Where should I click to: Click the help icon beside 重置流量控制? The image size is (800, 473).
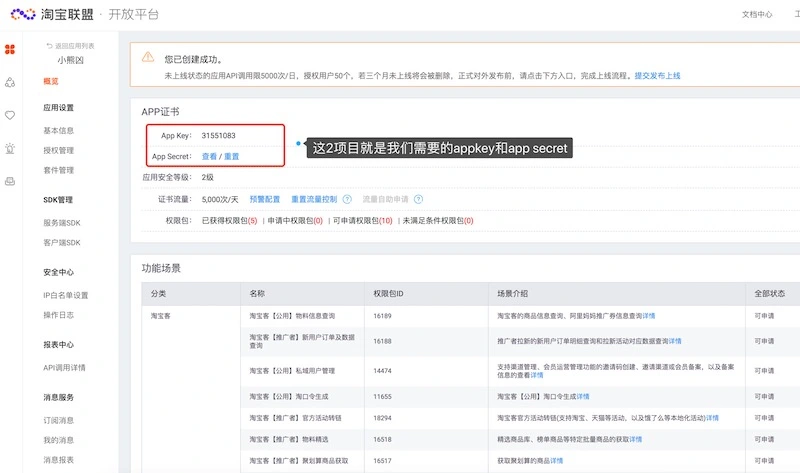pyautogui.click(x=347, y=199)
